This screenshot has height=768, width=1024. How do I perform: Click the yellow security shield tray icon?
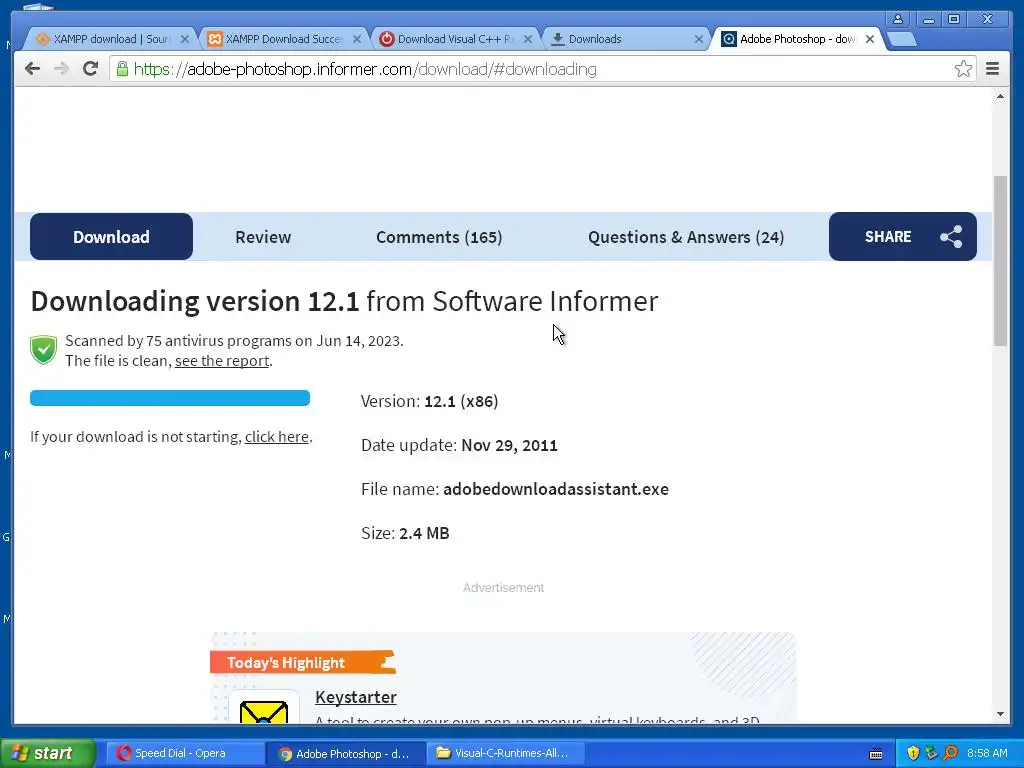tap(913, 753)
